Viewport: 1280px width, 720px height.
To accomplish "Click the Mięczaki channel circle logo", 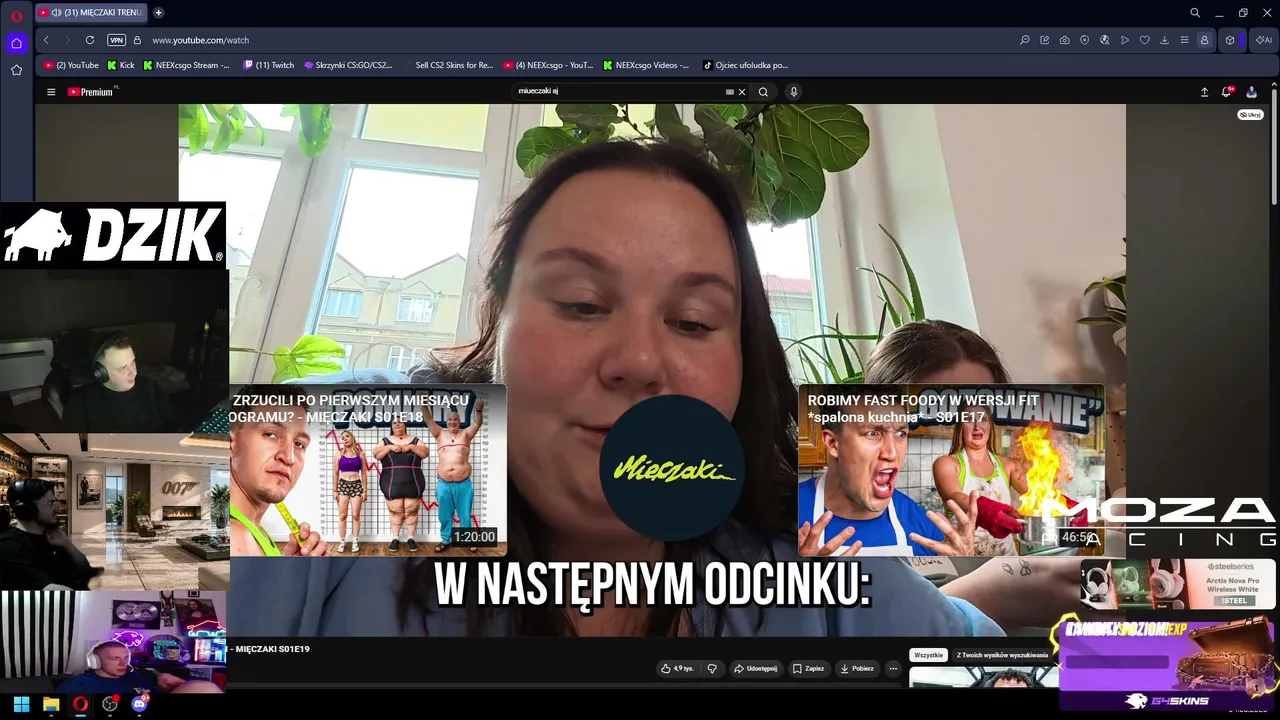I will 673,468.
